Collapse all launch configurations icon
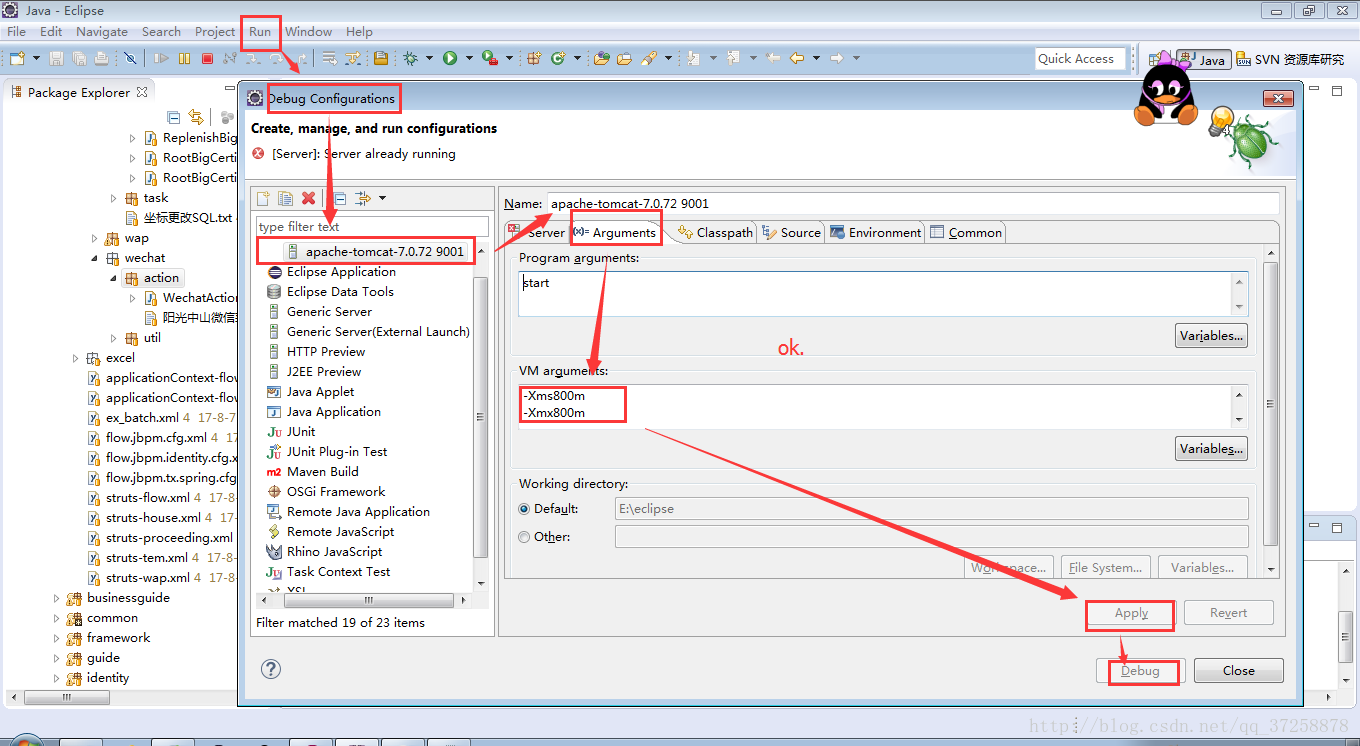Viewport: 1360px width, 746px height. click(339, 198)
